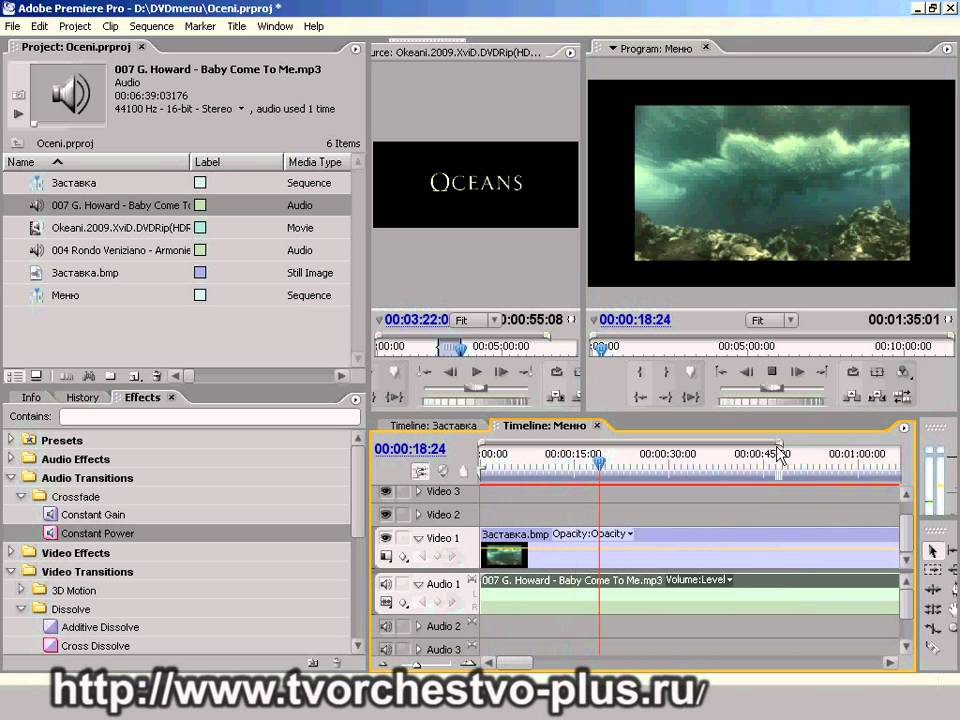The height and width of the screenshot is (720, 960).
Task: Switch to the Info tab
Action: 31,397
